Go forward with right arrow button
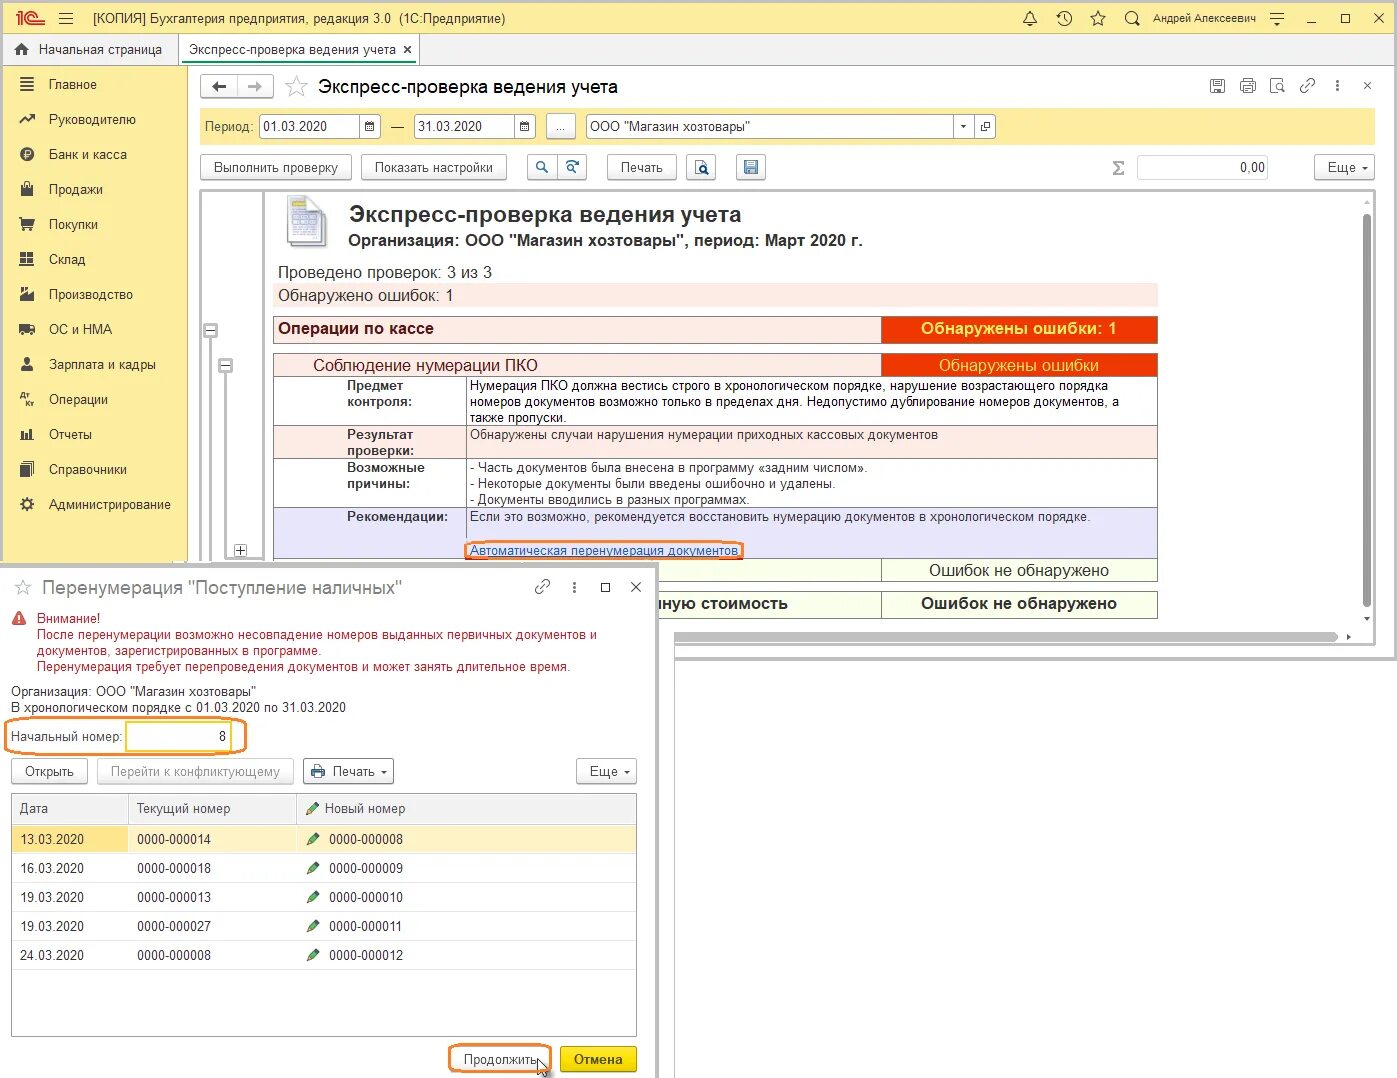This screenshot has width=1397, height=1078. click(254, 87)
